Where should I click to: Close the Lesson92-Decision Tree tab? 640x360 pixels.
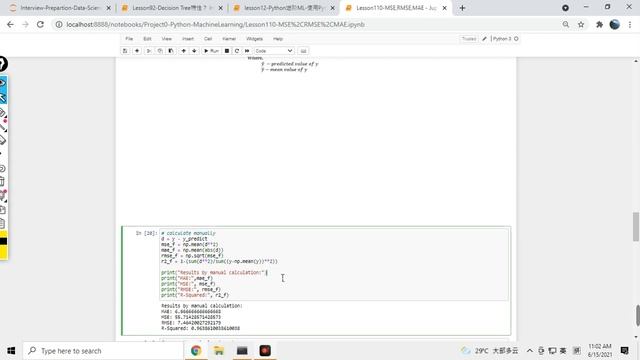[220, 8]
